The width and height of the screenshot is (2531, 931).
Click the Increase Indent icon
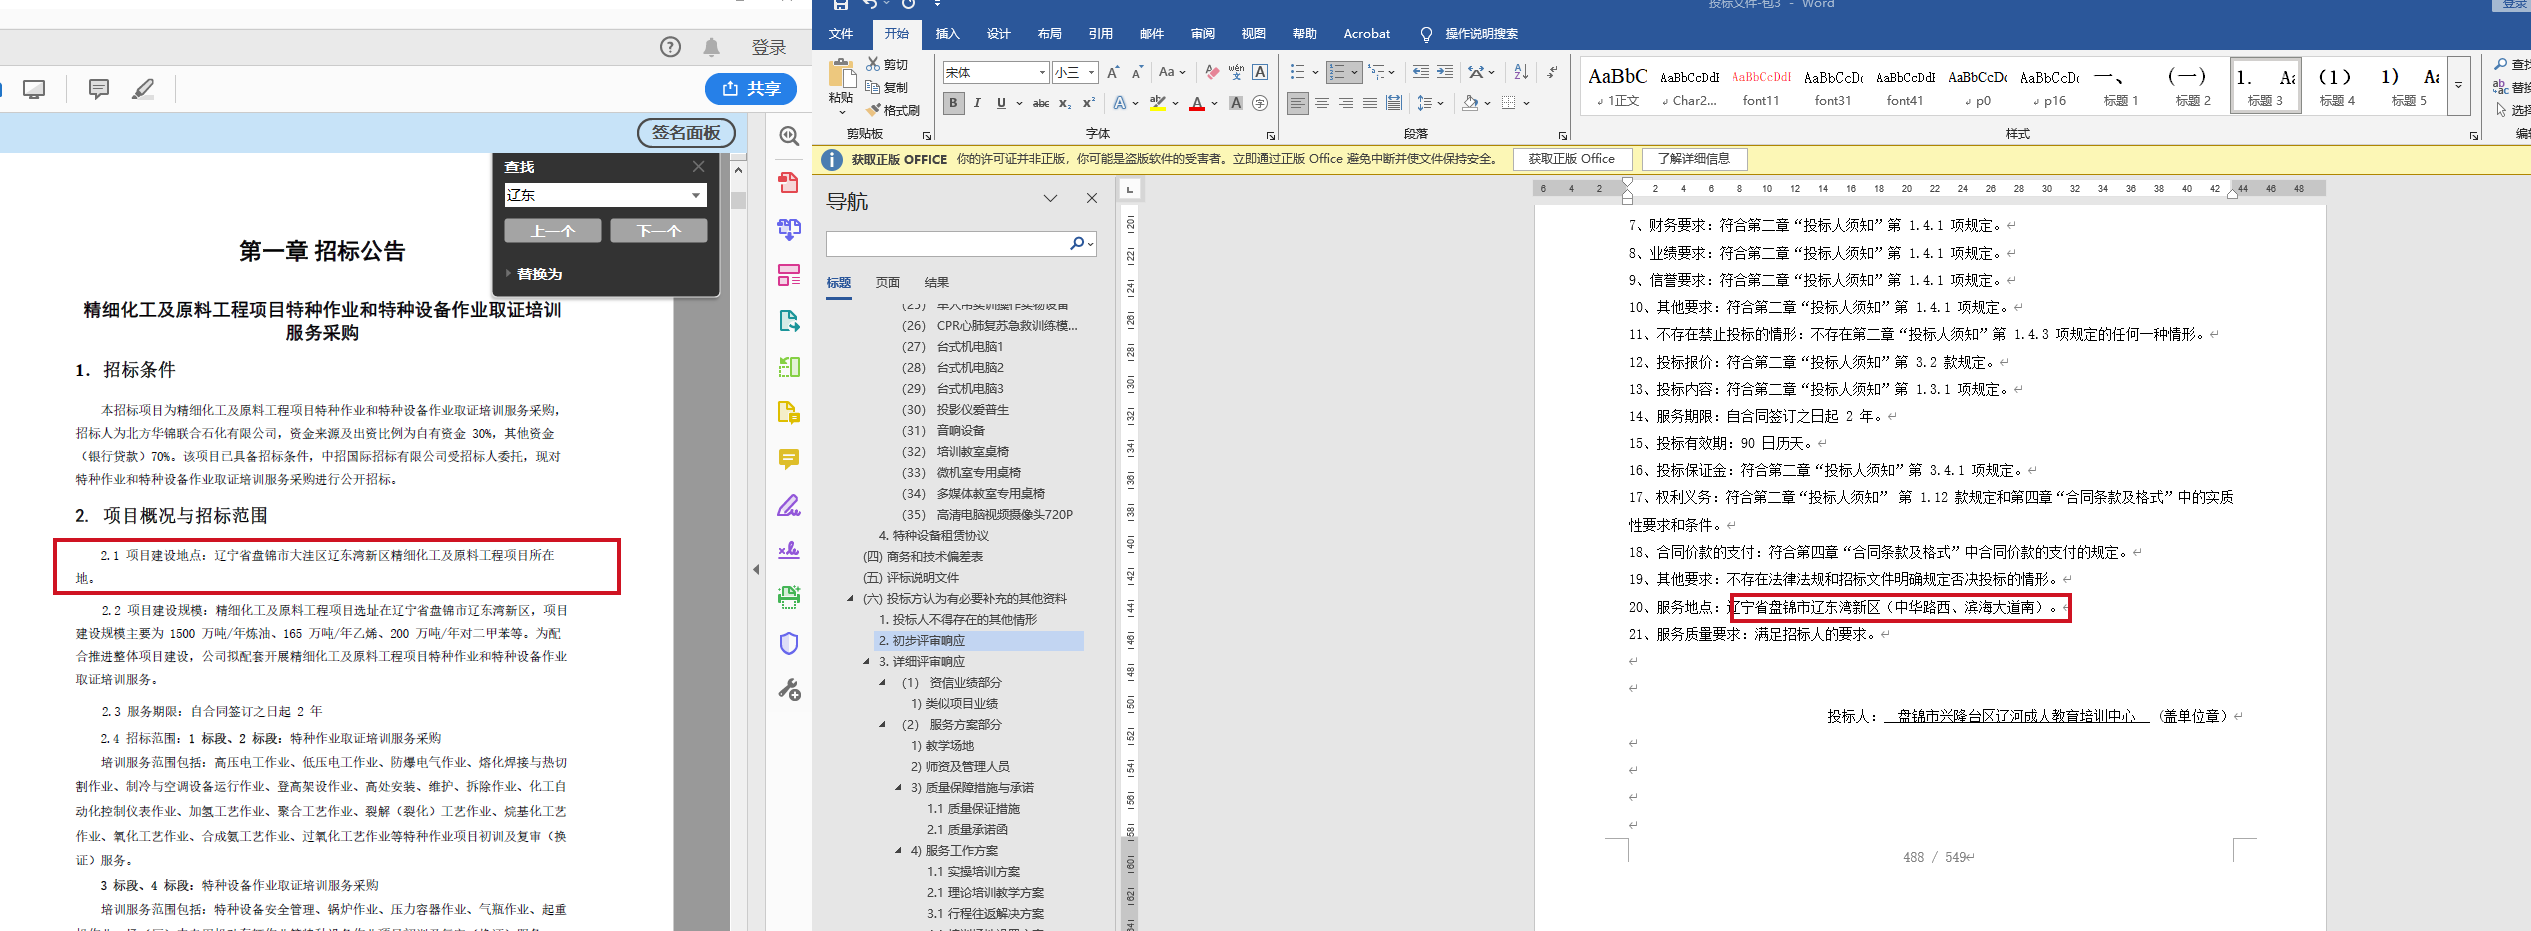[1444, 72]
